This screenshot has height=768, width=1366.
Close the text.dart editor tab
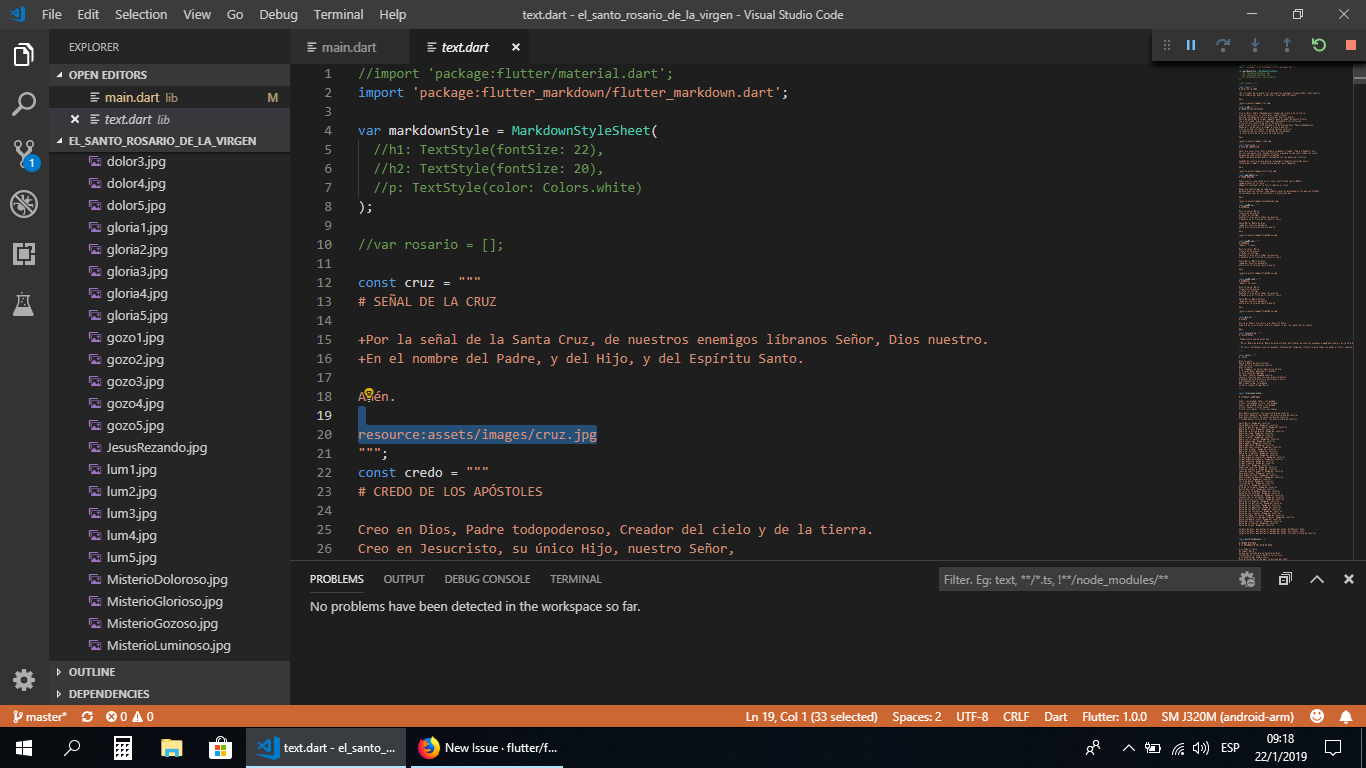[516, 47]
